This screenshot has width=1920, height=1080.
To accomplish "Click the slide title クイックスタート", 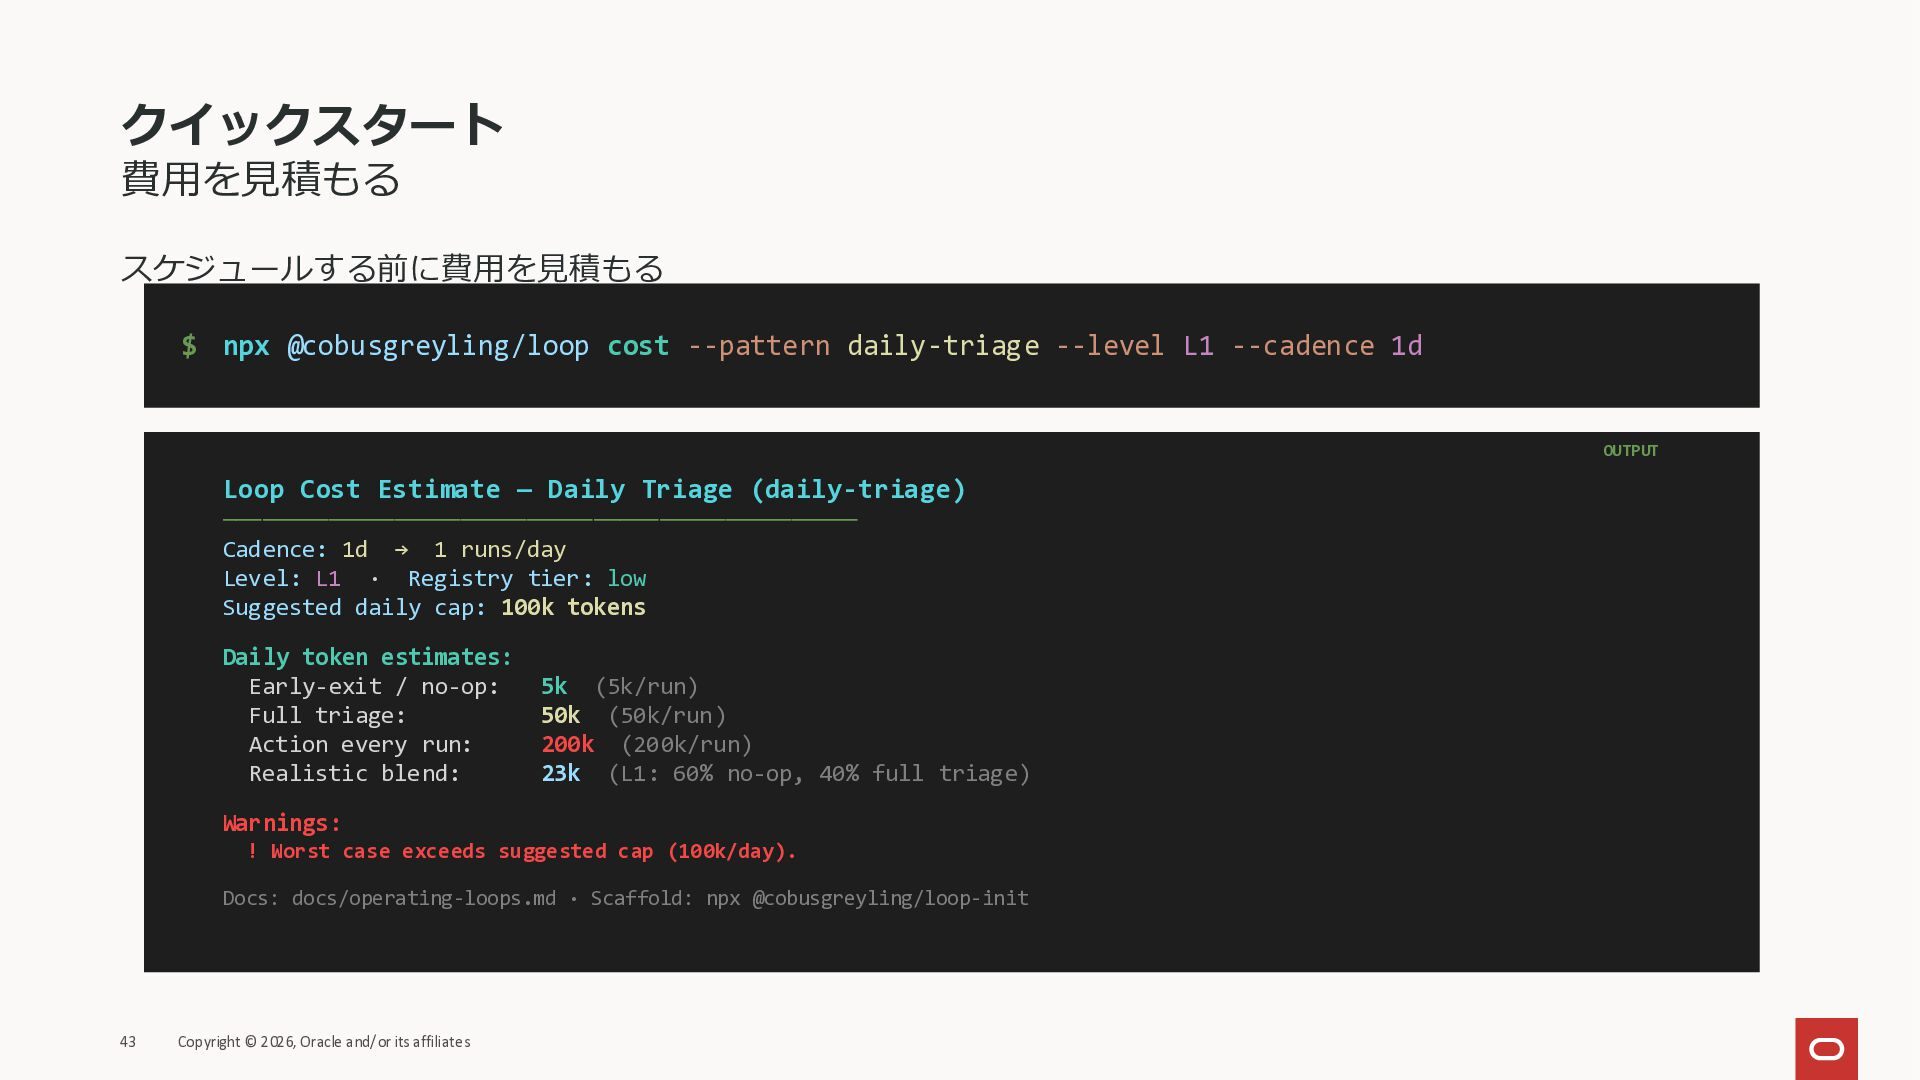I will coord(312,124).
